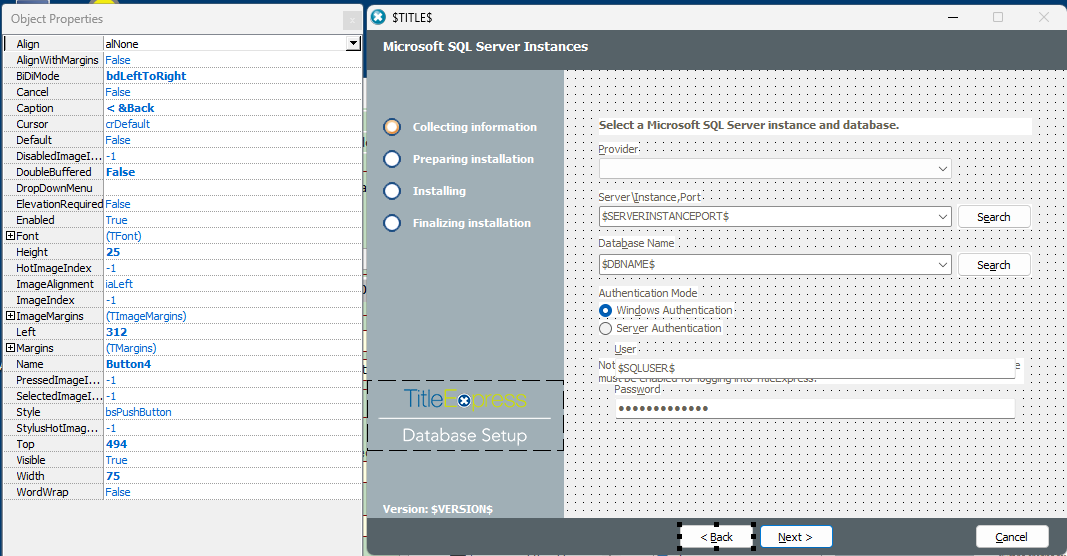Open the Provider dropdown

coord(942,169)
